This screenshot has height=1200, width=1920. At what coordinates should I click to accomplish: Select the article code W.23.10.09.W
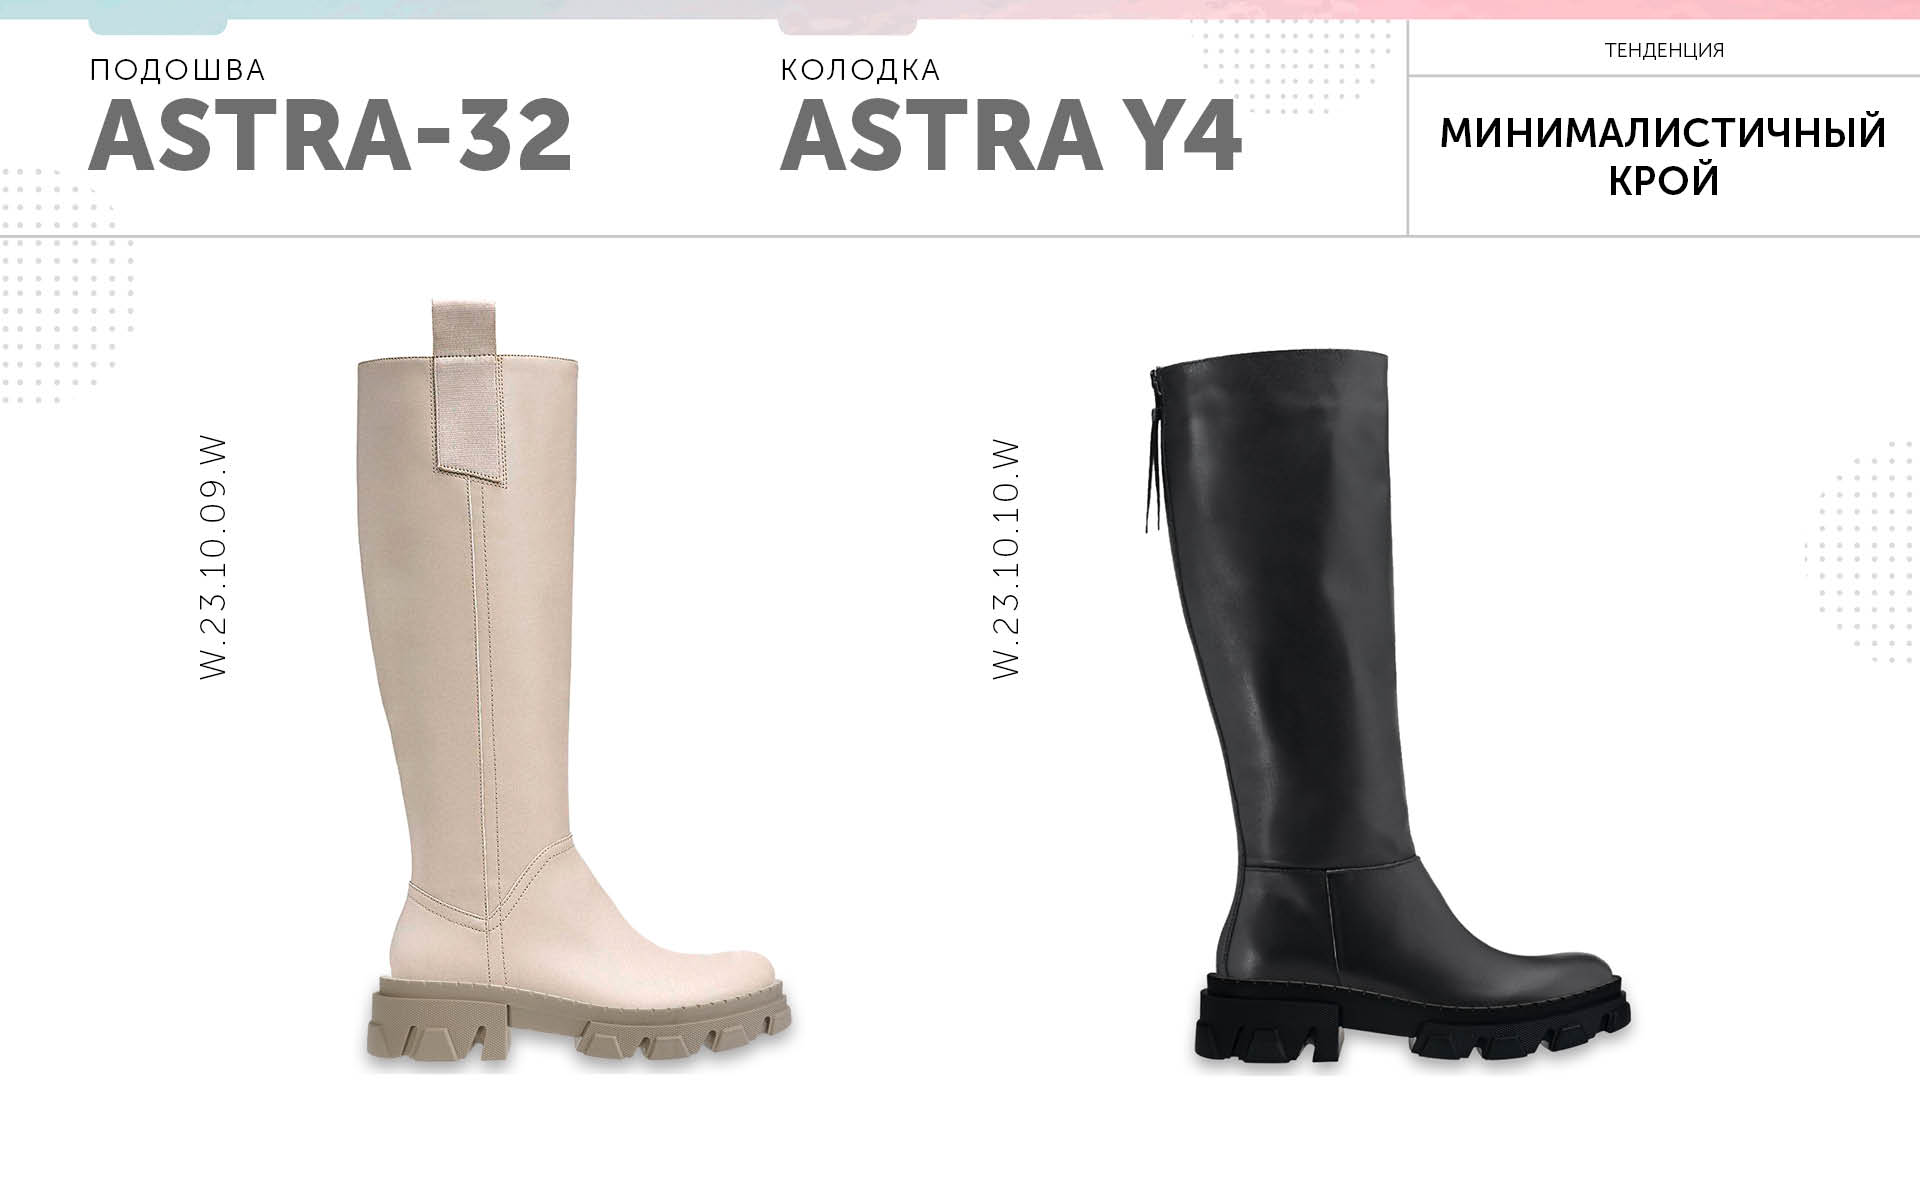214,558
